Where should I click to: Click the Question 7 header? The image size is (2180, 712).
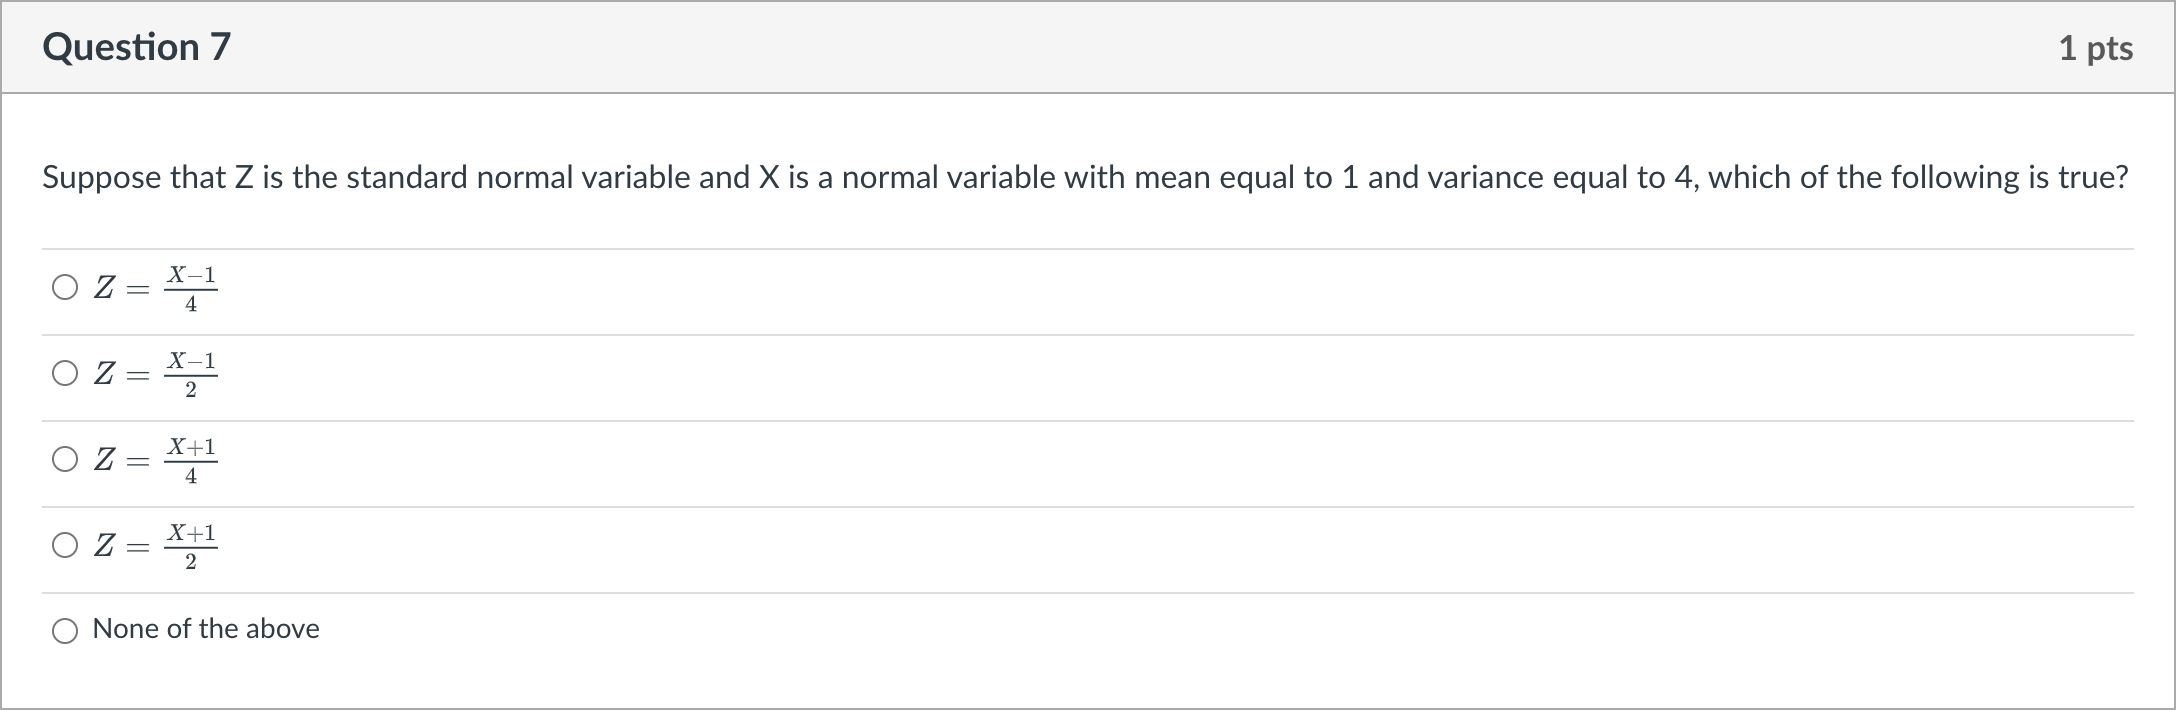136,46
